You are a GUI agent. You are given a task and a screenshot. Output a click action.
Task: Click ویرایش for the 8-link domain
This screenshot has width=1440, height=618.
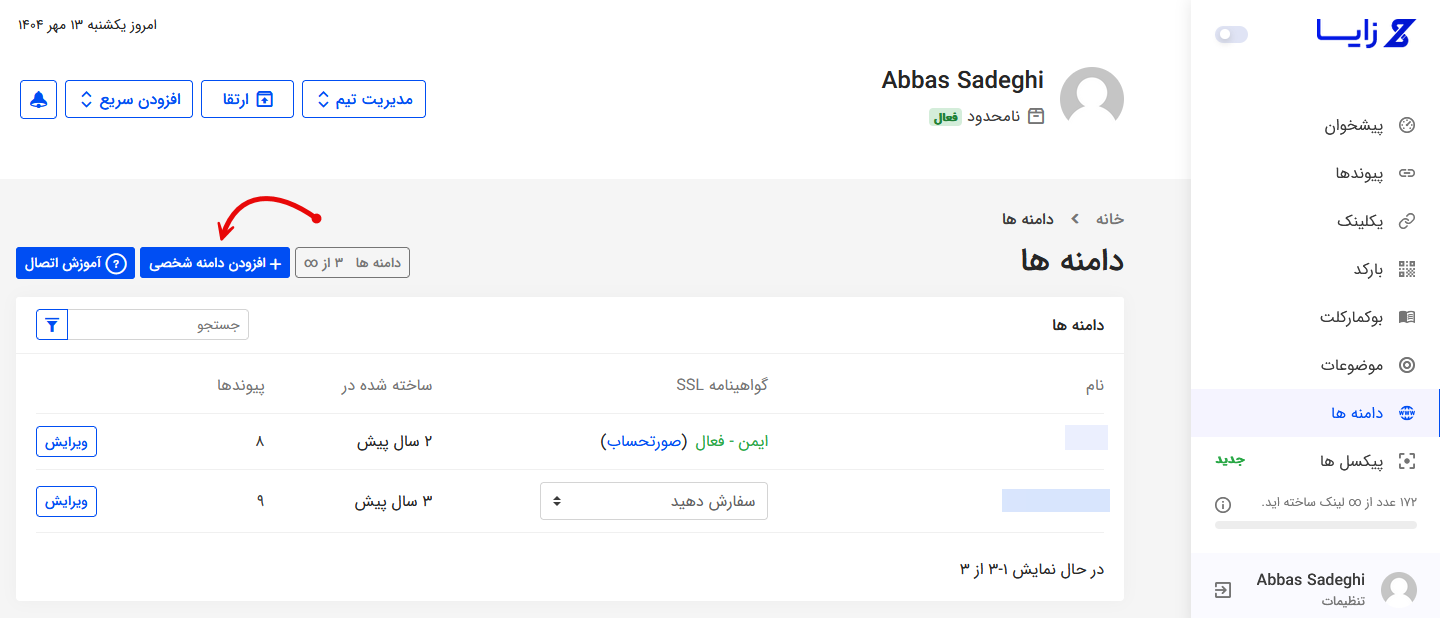(x=67, y=441)
